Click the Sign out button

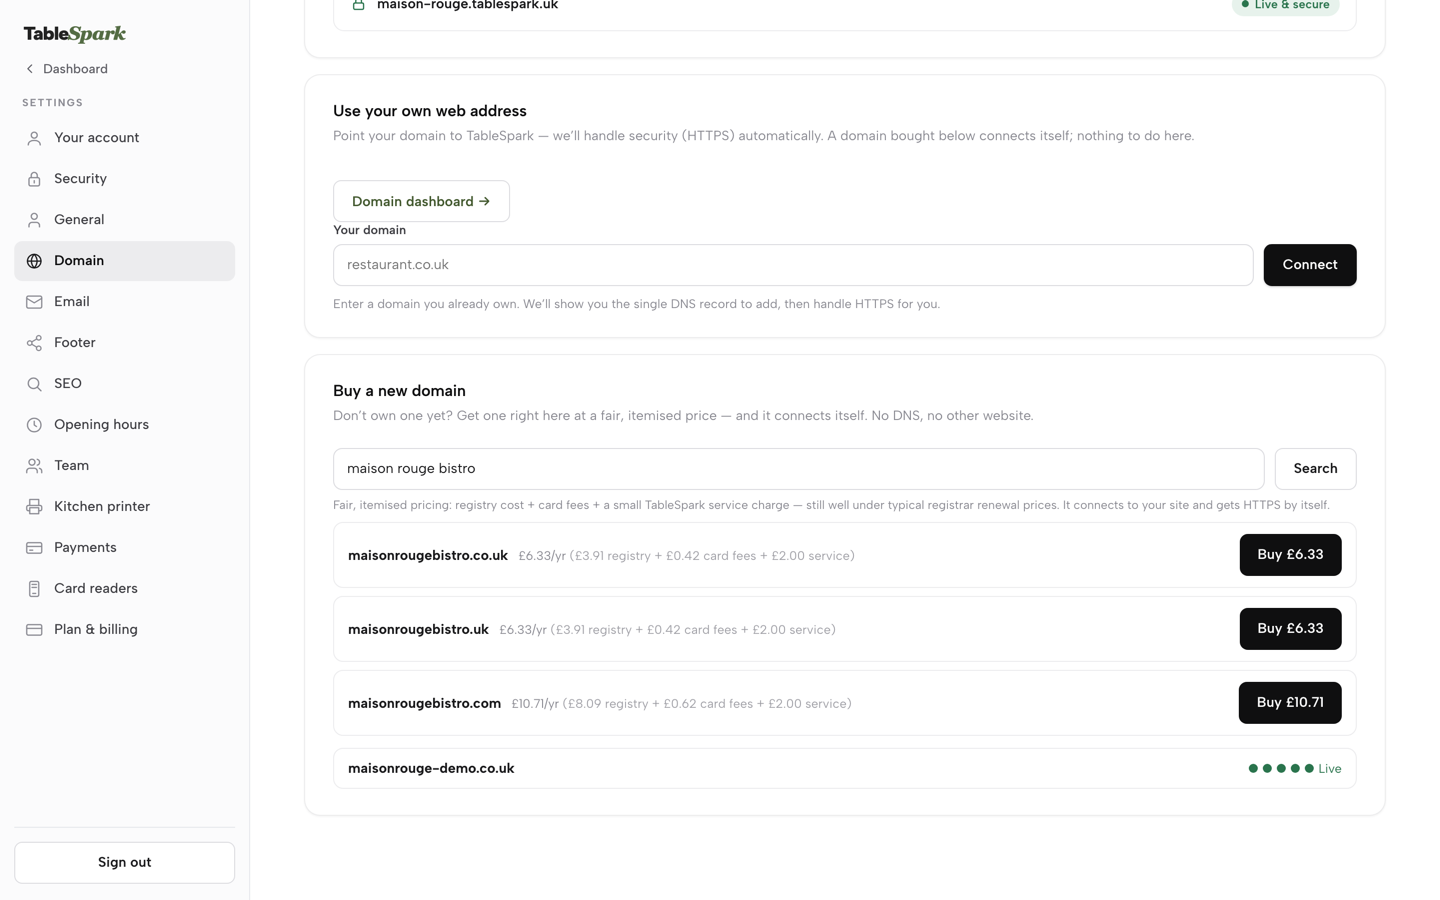(124, 862)
